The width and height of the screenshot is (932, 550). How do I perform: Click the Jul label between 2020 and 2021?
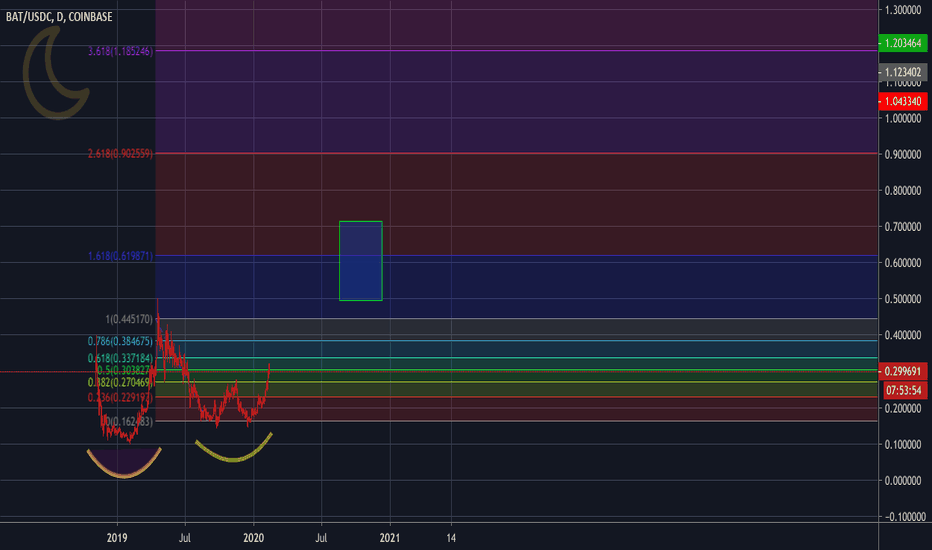coord(321,538)
